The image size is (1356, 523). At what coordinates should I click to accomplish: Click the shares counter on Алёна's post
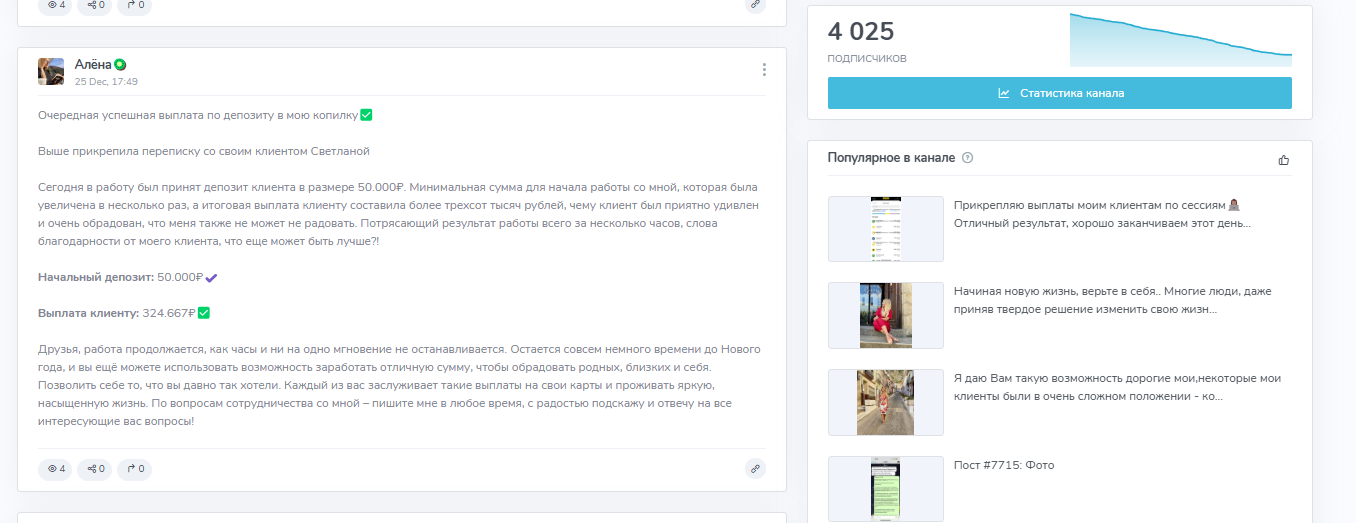(95, 468)
